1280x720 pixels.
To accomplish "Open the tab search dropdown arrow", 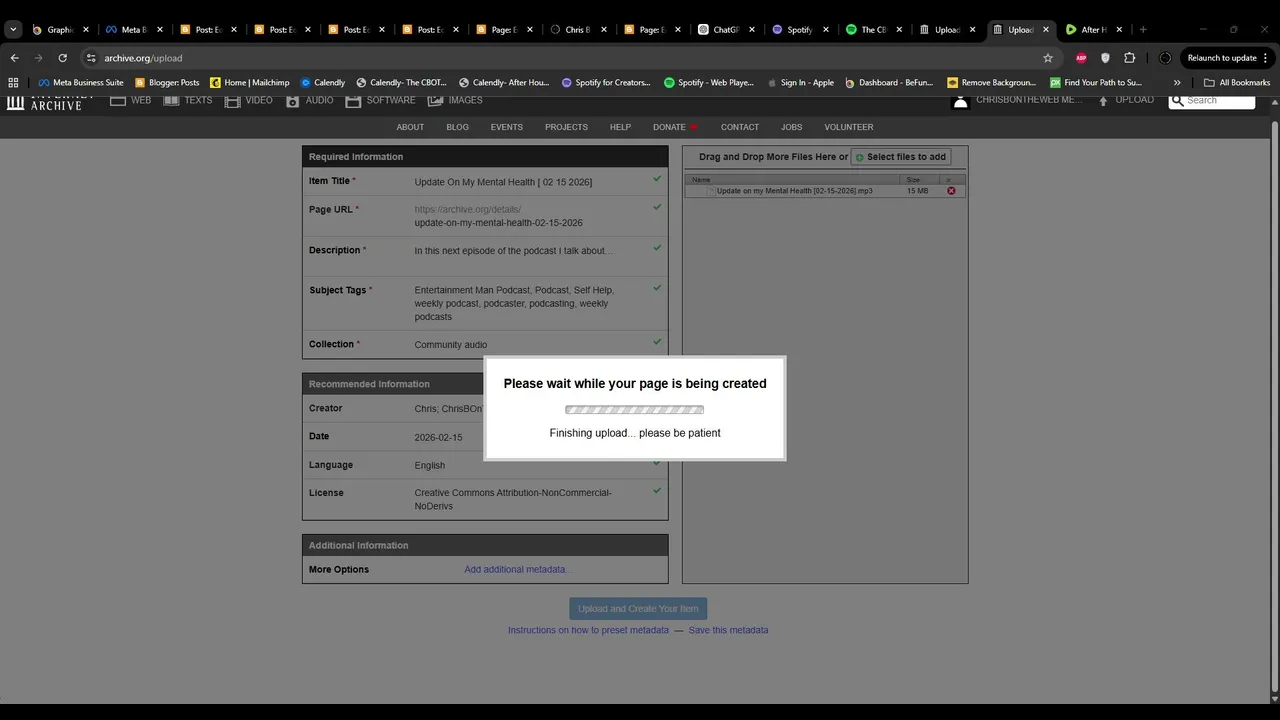I will [13, 29].
